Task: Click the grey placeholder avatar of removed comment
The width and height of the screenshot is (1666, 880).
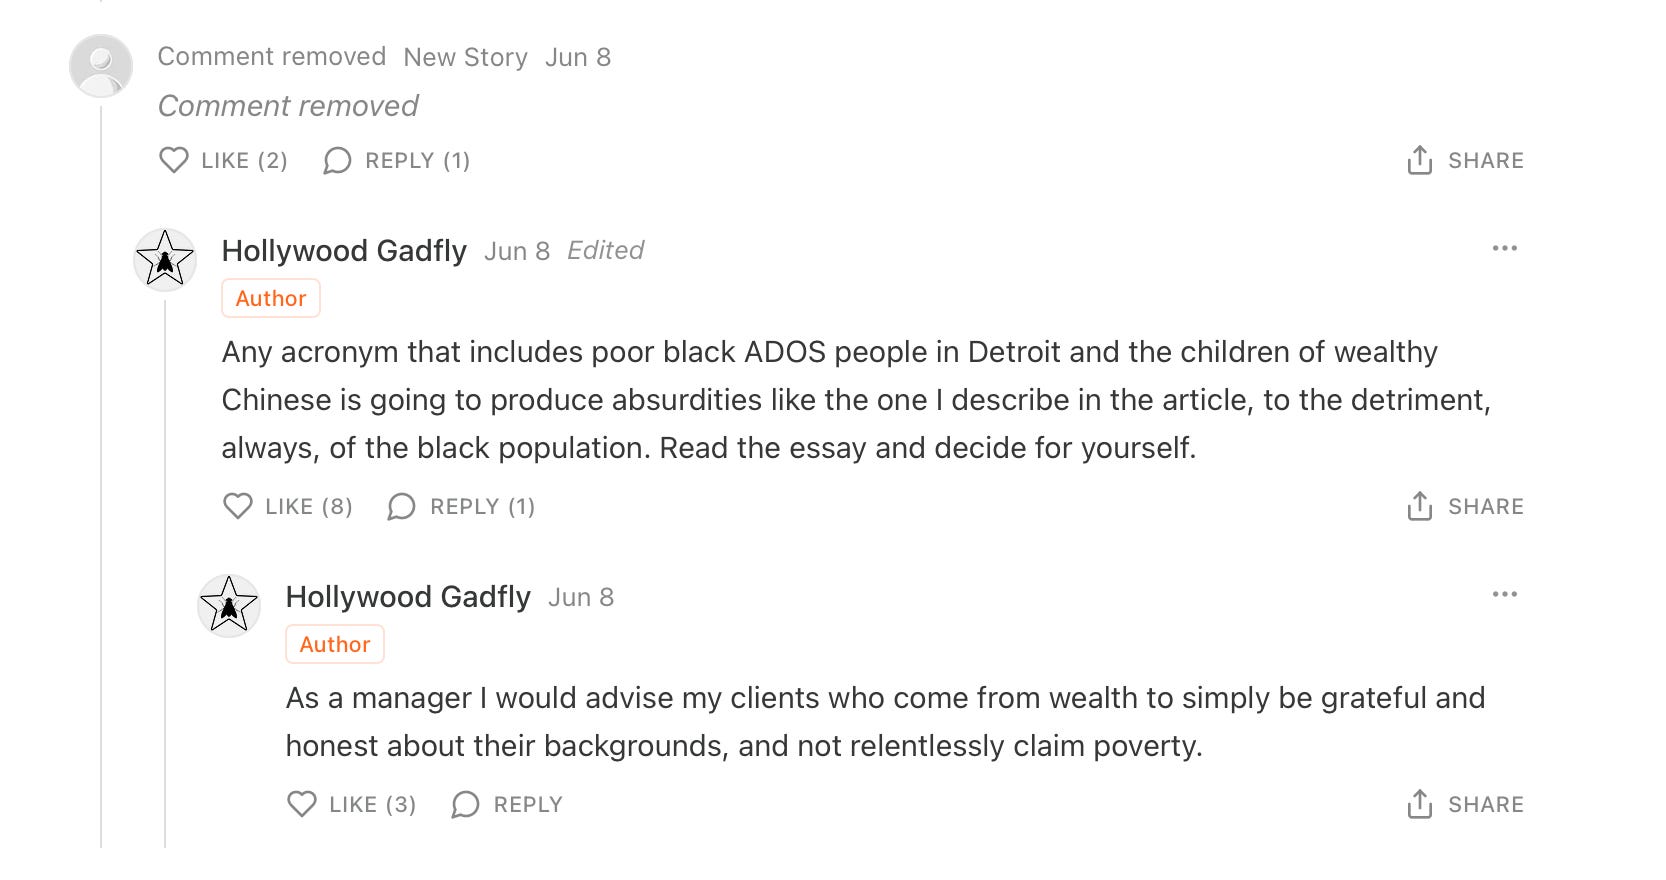Action: pos(101,66)
